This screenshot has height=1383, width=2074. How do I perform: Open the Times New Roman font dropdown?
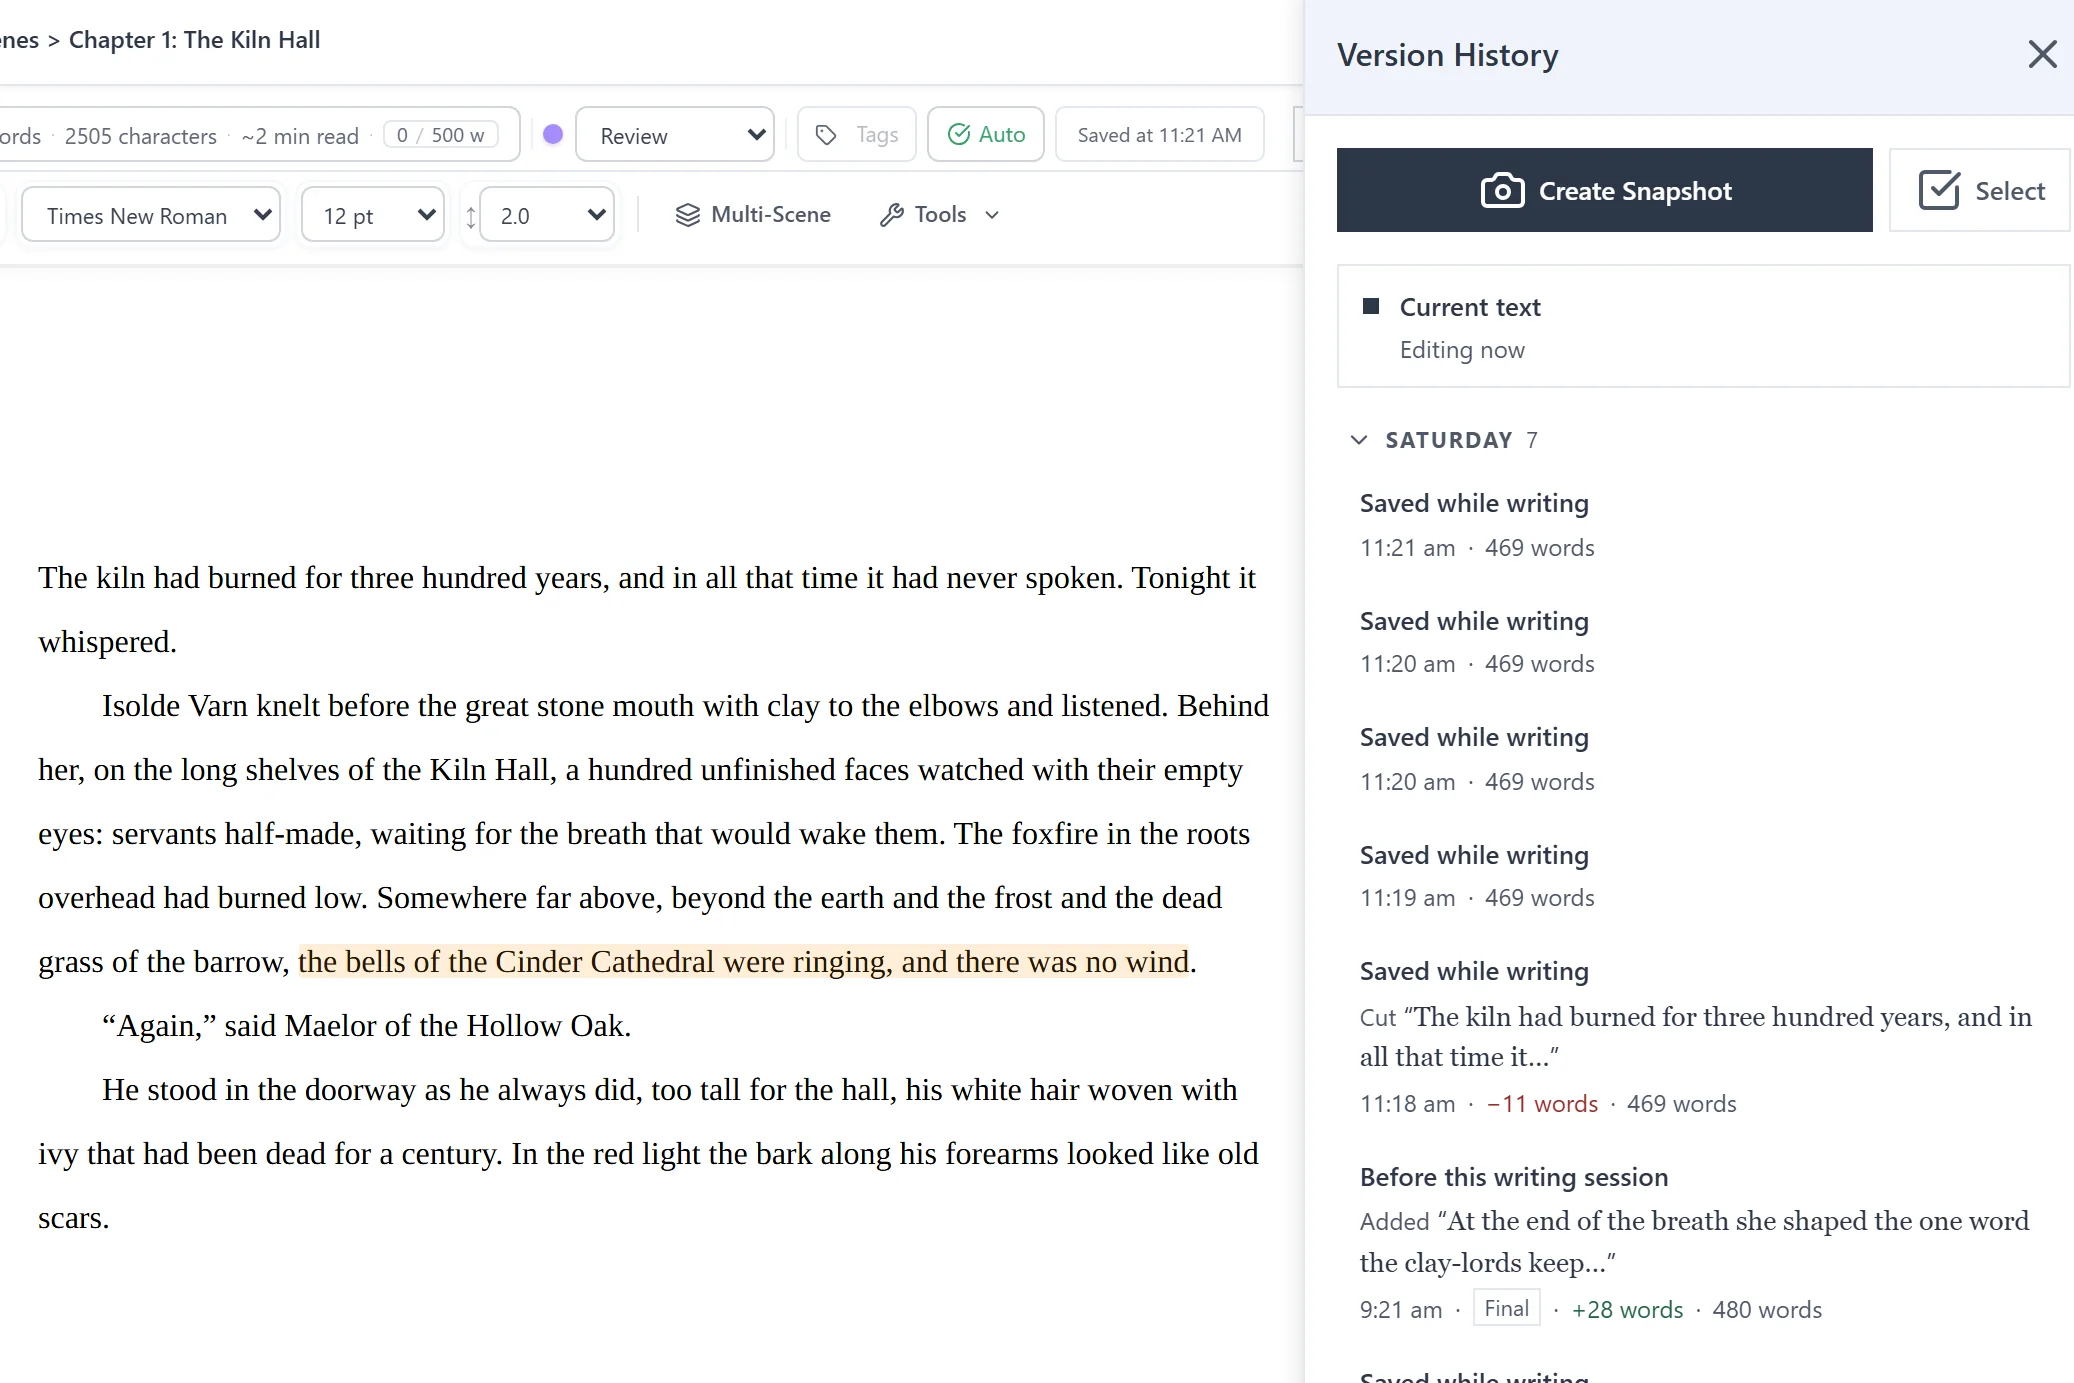coord(150,215)
